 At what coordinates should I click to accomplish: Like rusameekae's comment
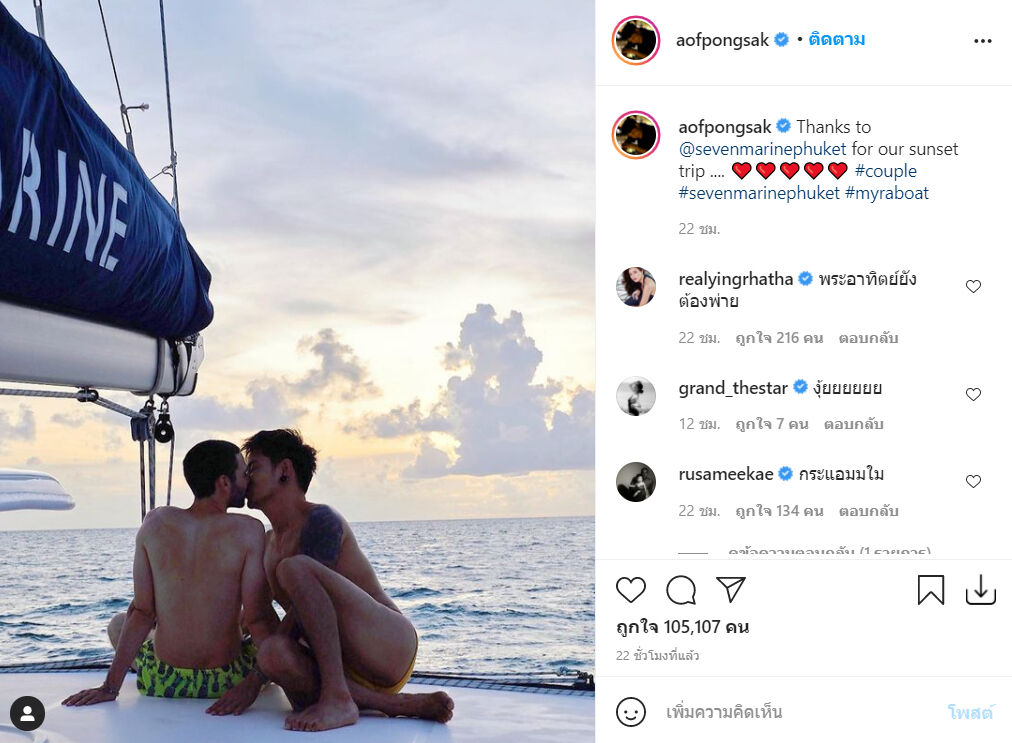click(x=973, y=482)
